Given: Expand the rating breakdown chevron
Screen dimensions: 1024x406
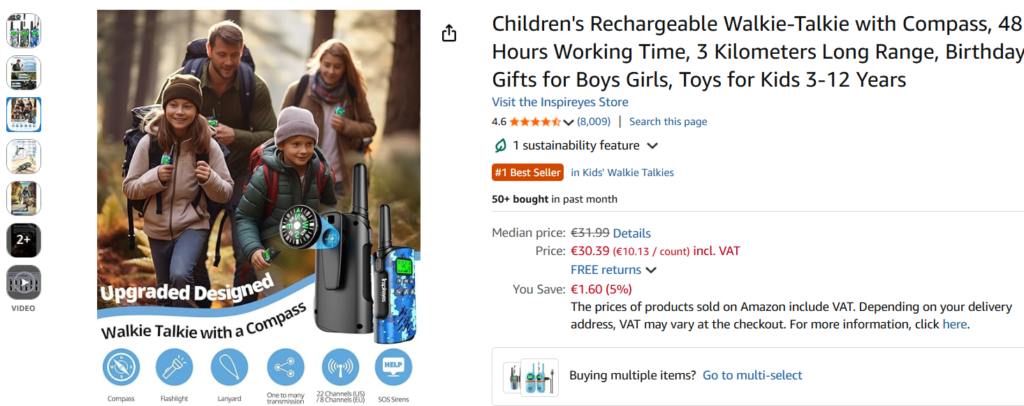Looking at the screenshot, I should click(569, 123).
